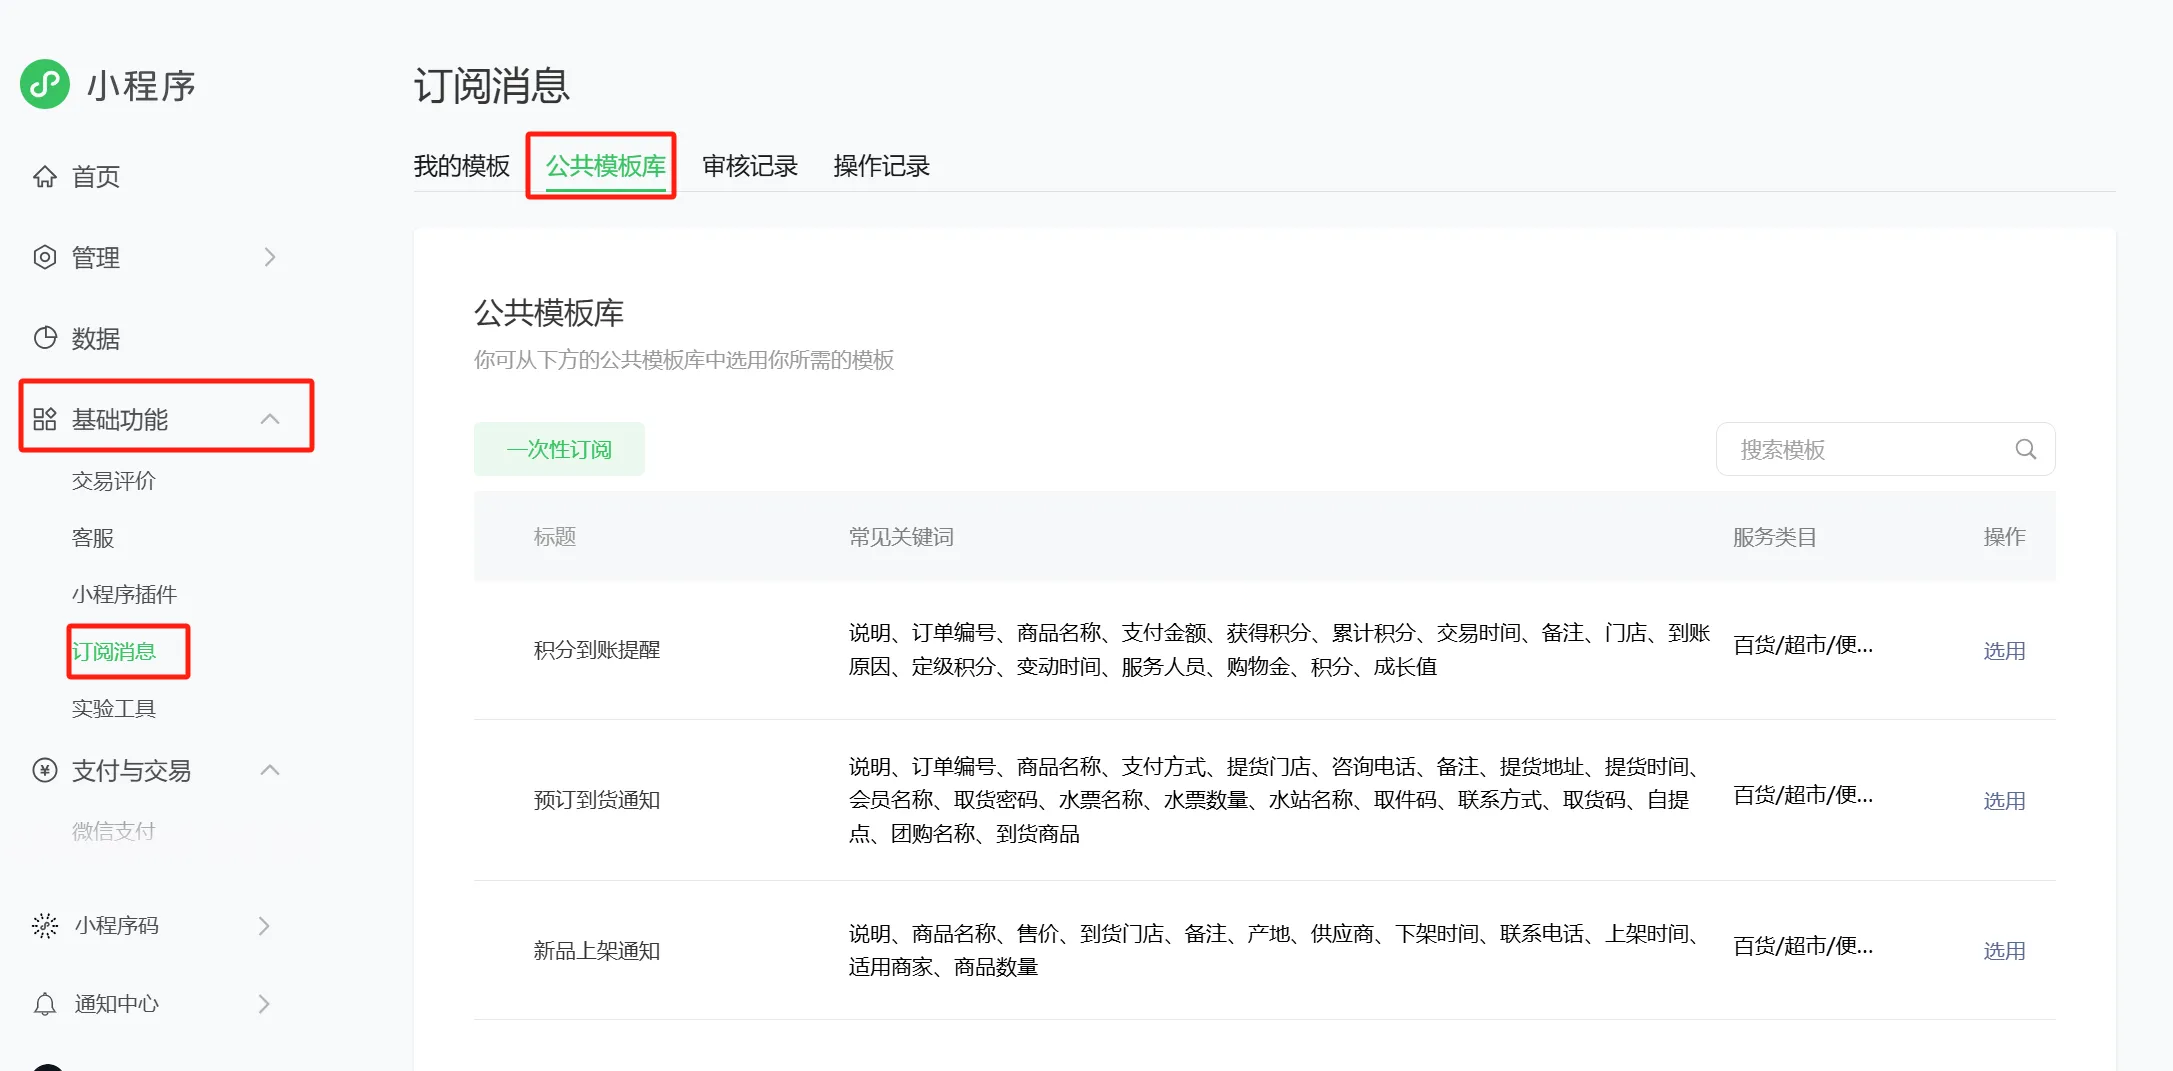Click keywords text of 预订到货通知 row

pyautogui.click(x=1274, y=800)
